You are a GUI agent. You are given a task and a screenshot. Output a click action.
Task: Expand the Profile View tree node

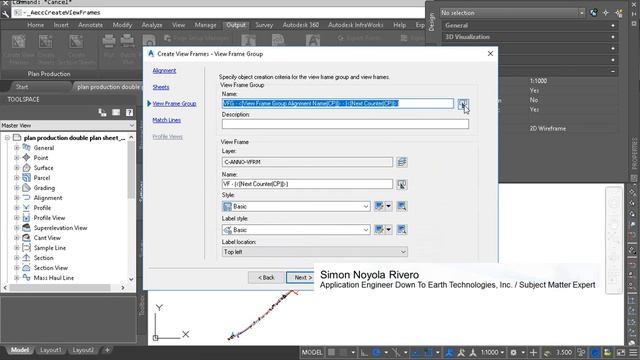click(x=17, y=218)
